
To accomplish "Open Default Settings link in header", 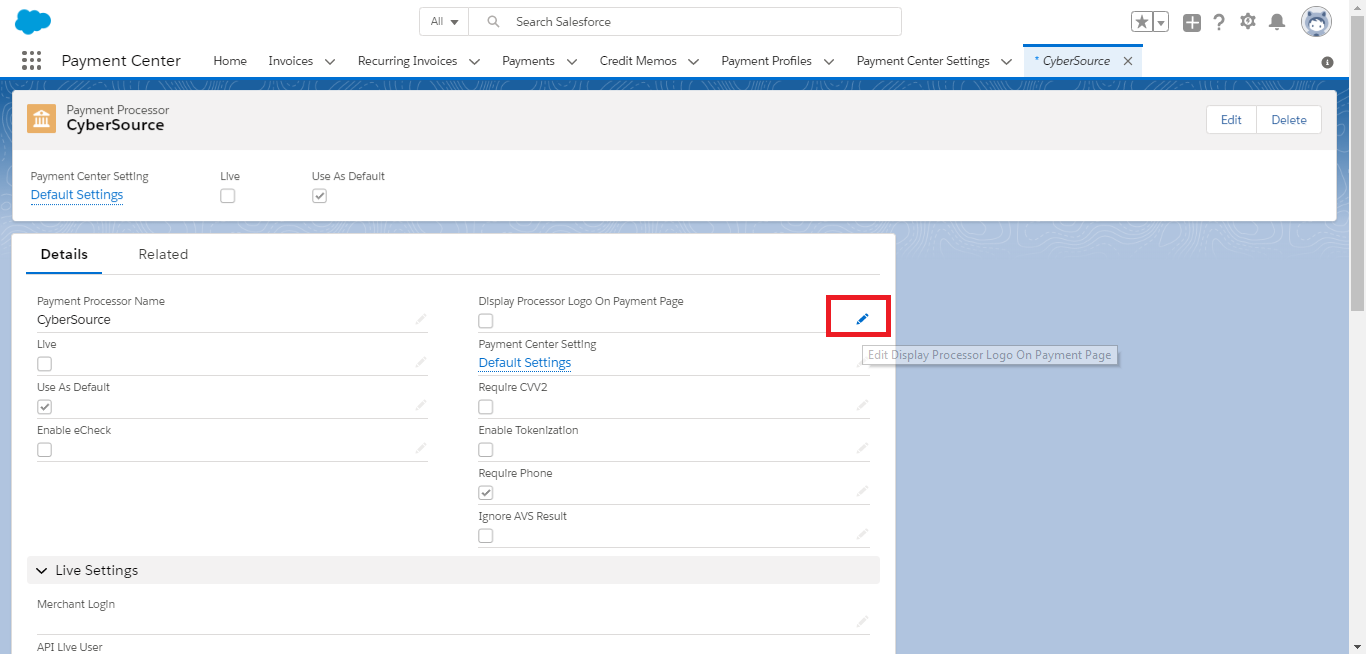I will pyautogui.click(x=77, y=195).
